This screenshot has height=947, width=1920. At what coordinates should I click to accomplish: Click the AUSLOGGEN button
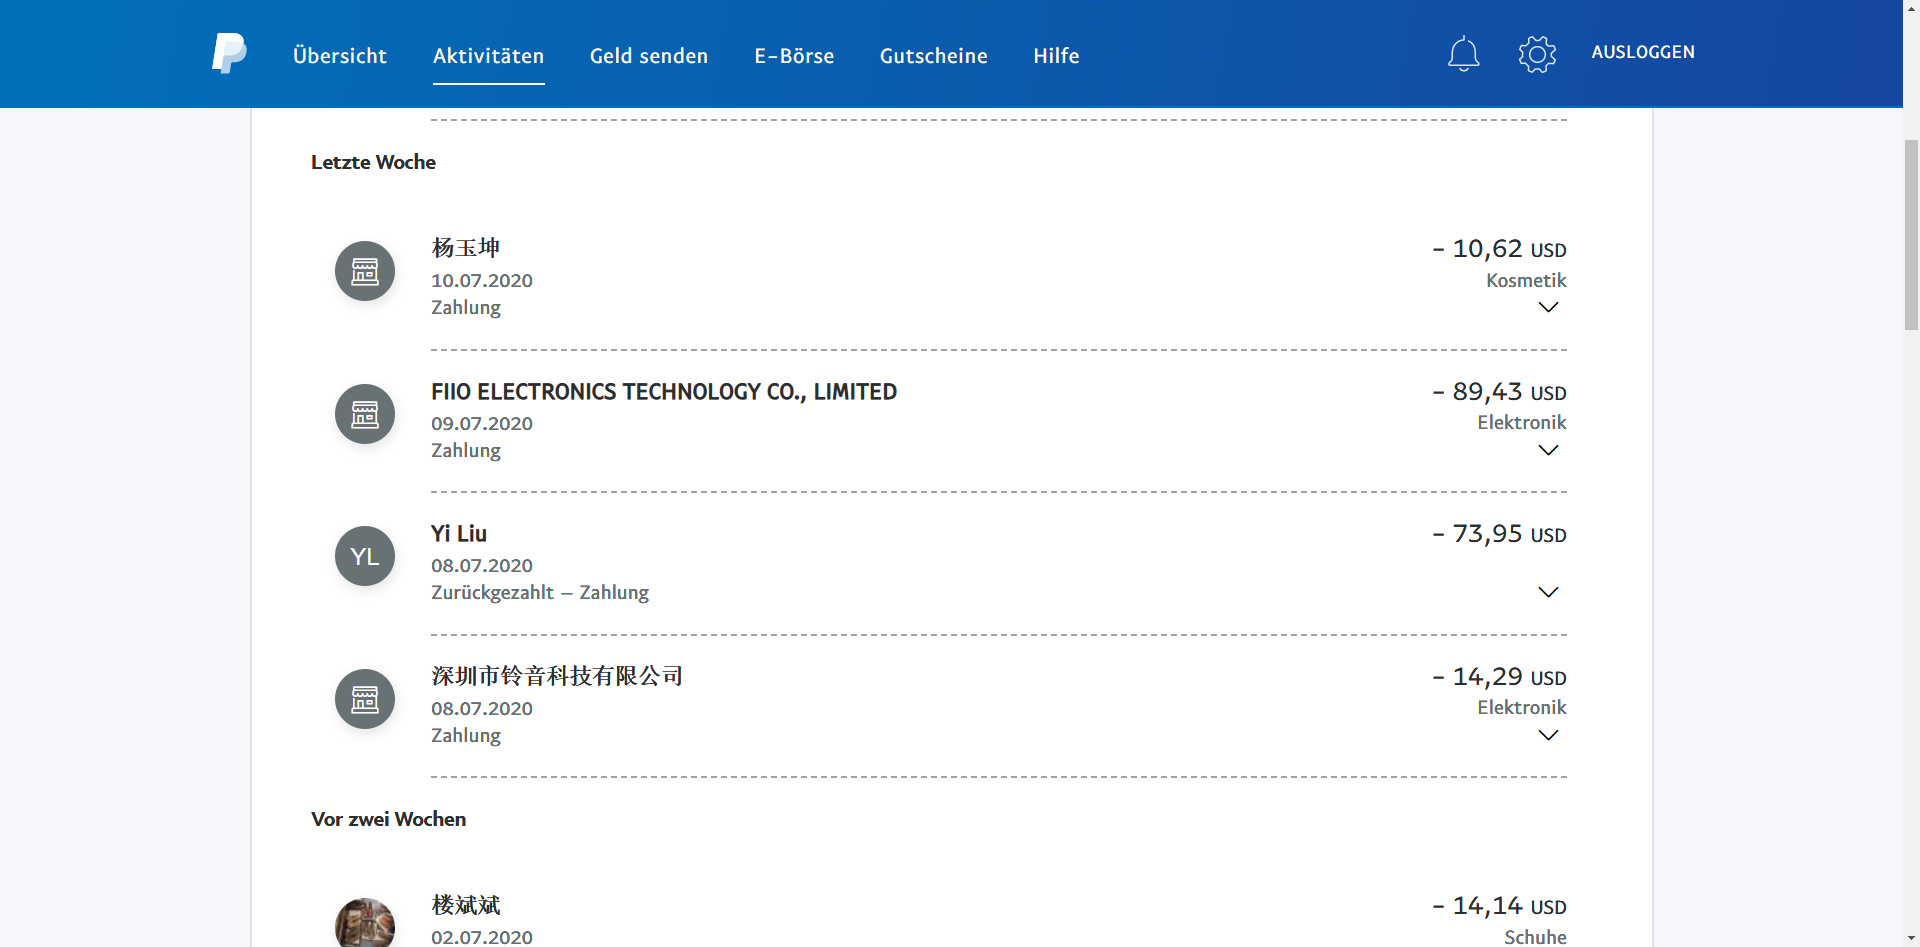point(1642,52)
